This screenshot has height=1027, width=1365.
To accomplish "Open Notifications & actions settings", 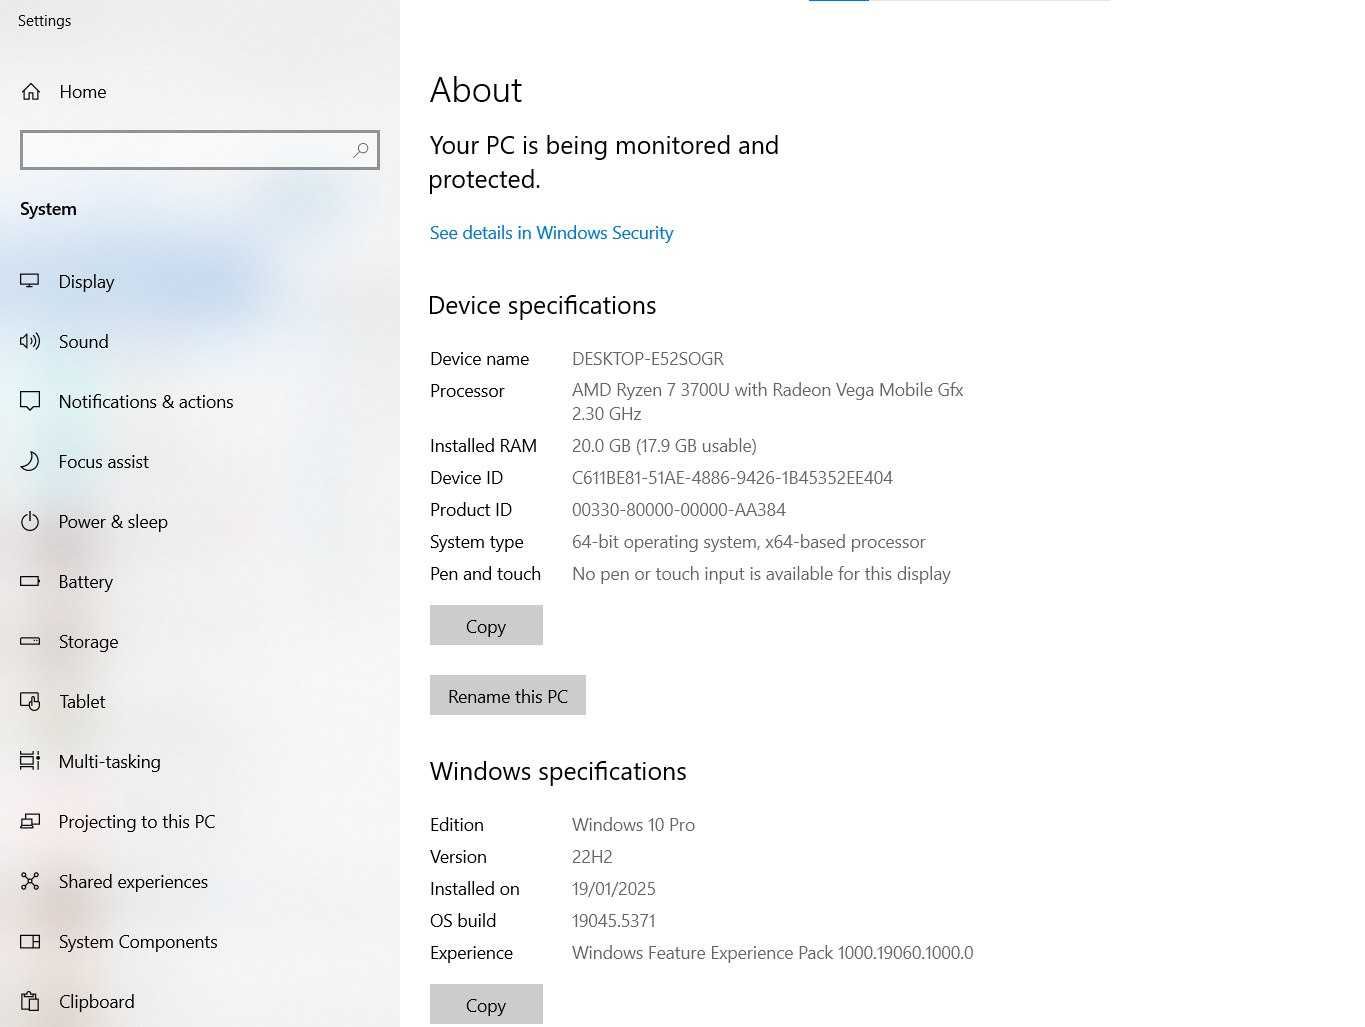I will point(200,401).
